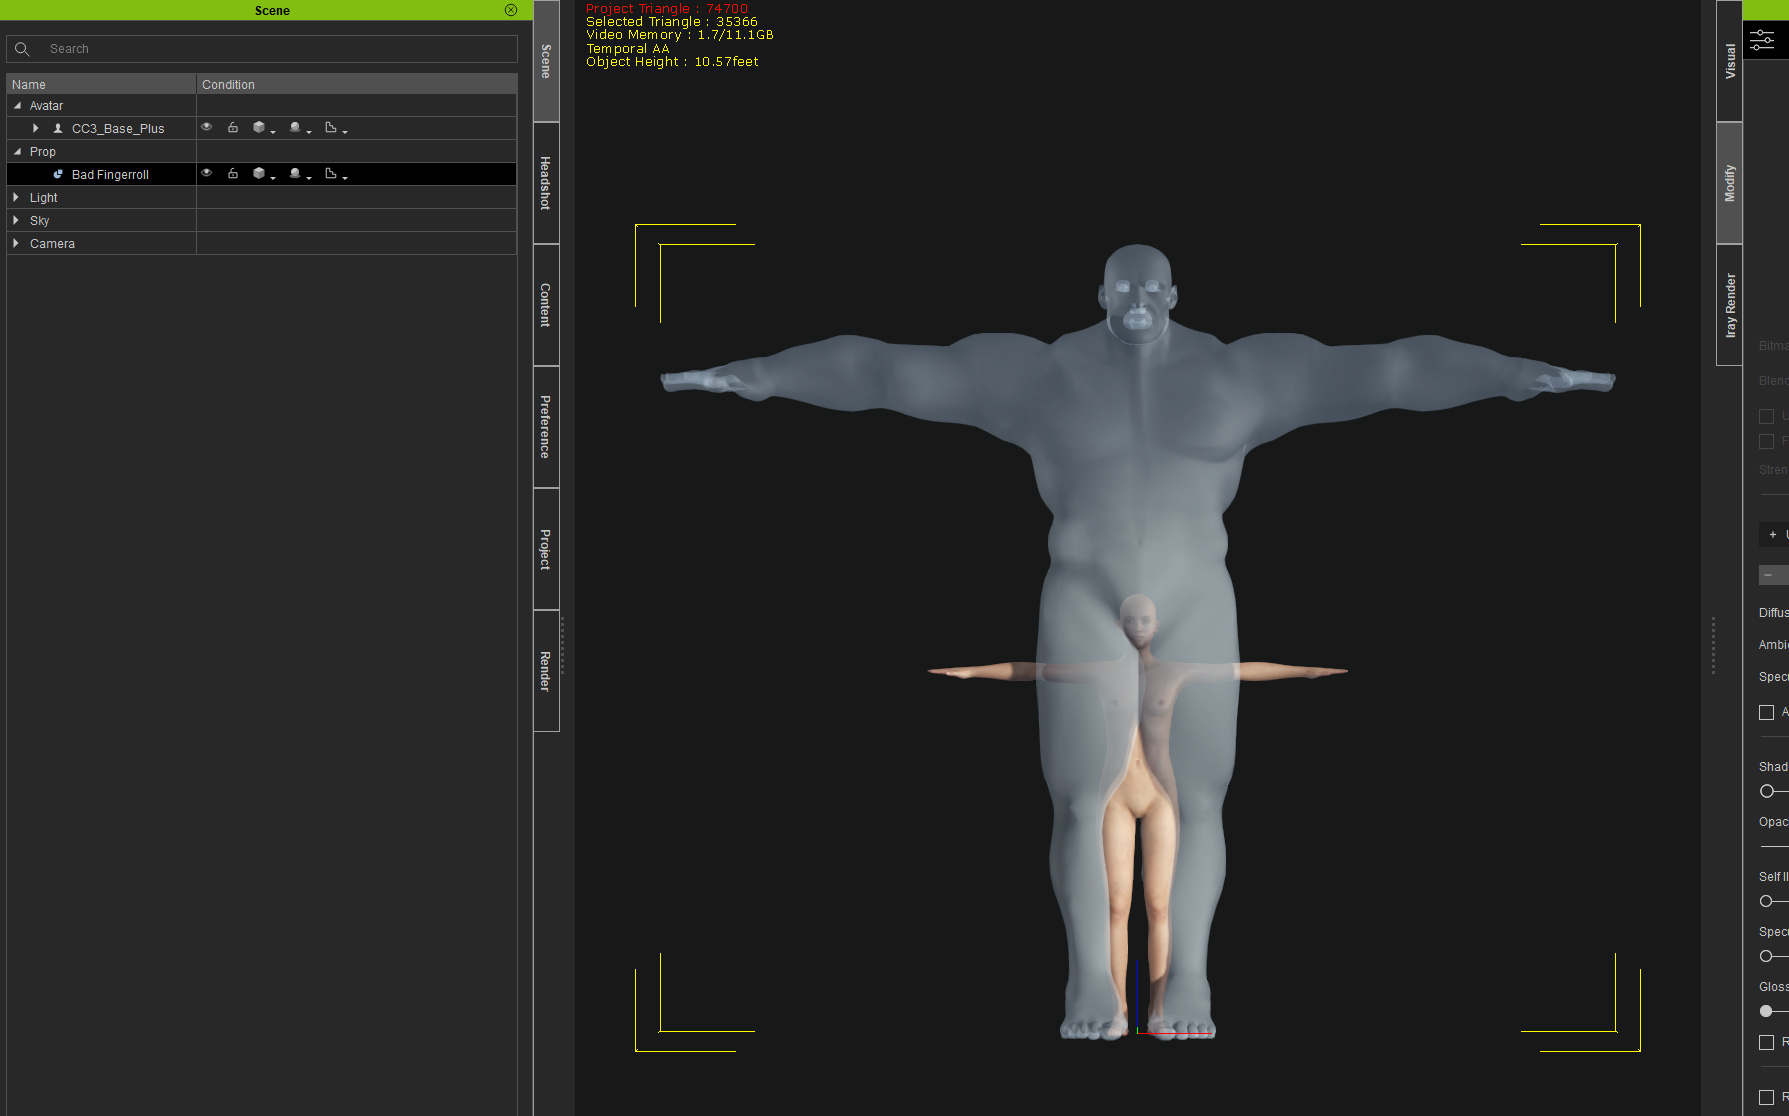Hide CC3_Base_Plus using its eye icon

(x=207, y=127)
